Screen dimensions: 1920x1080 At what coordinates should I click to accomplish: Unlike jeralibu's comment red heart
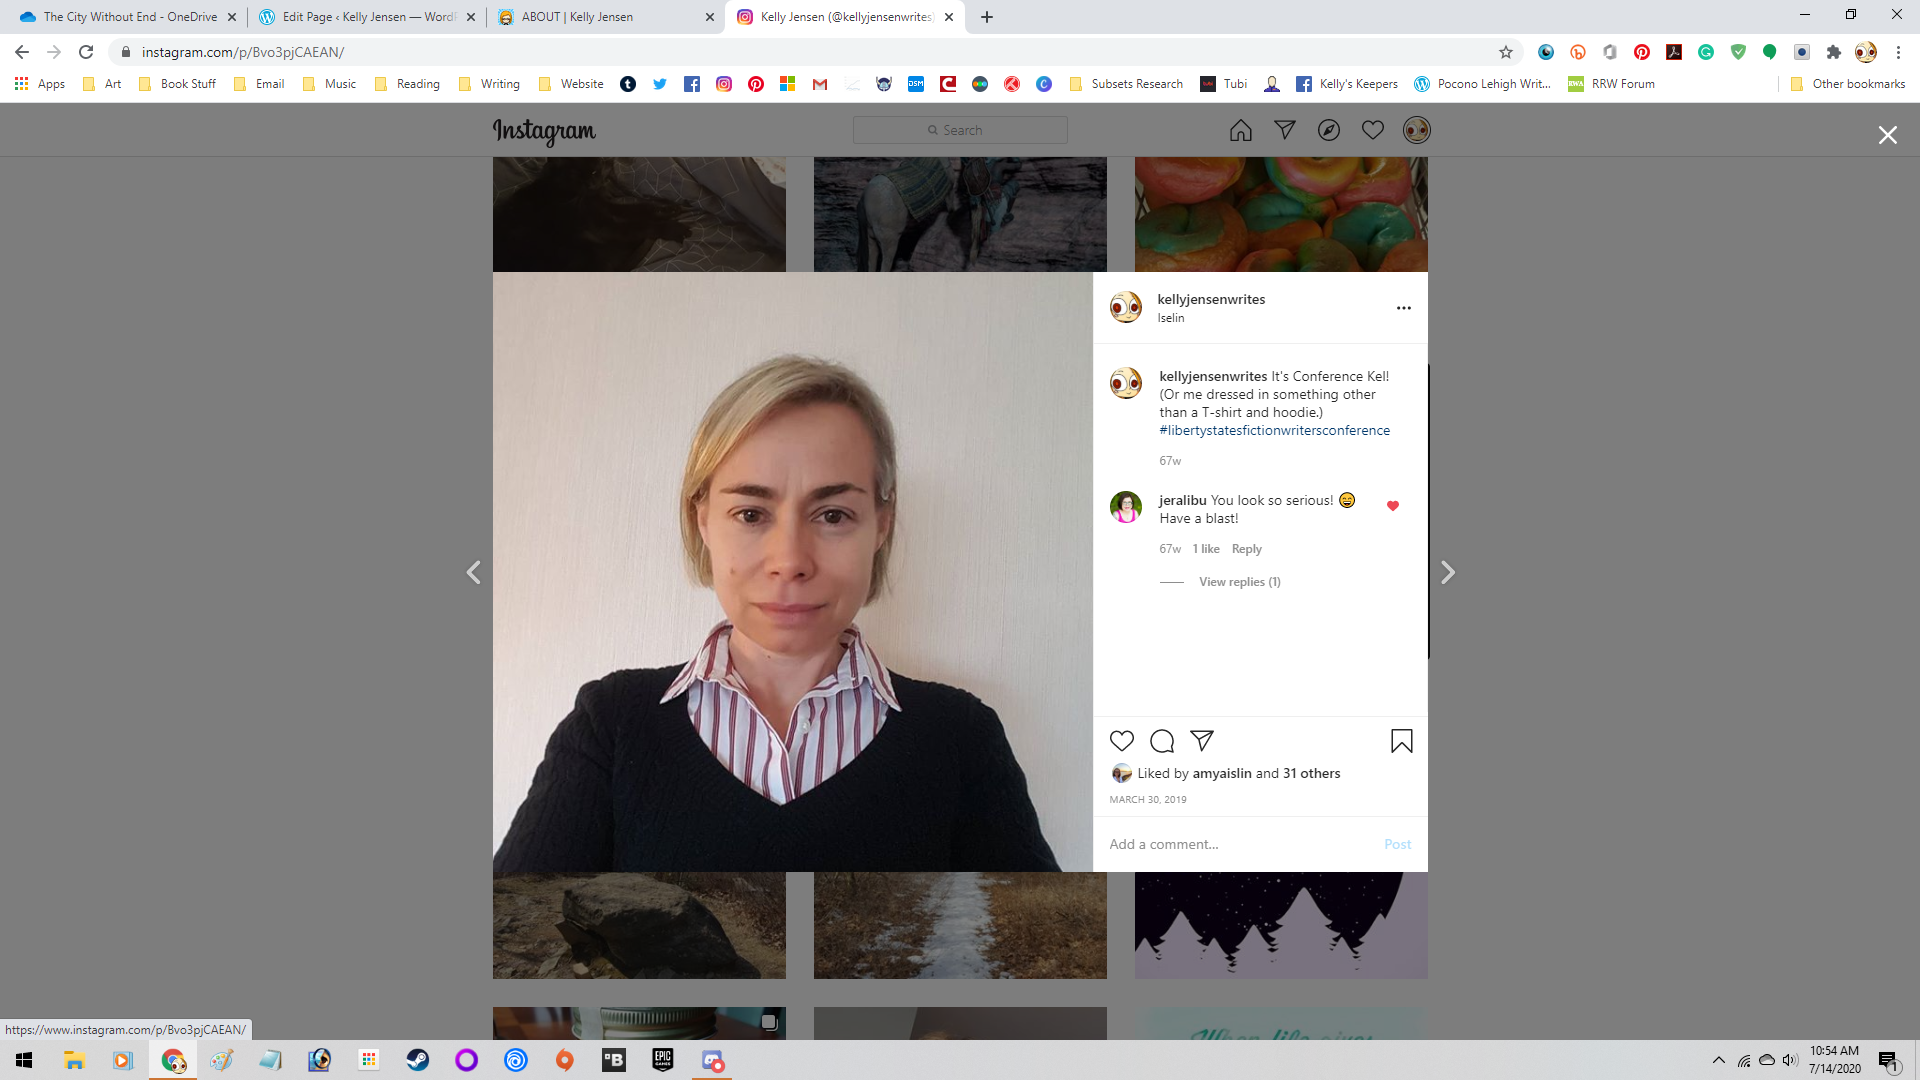point(1392,506)
